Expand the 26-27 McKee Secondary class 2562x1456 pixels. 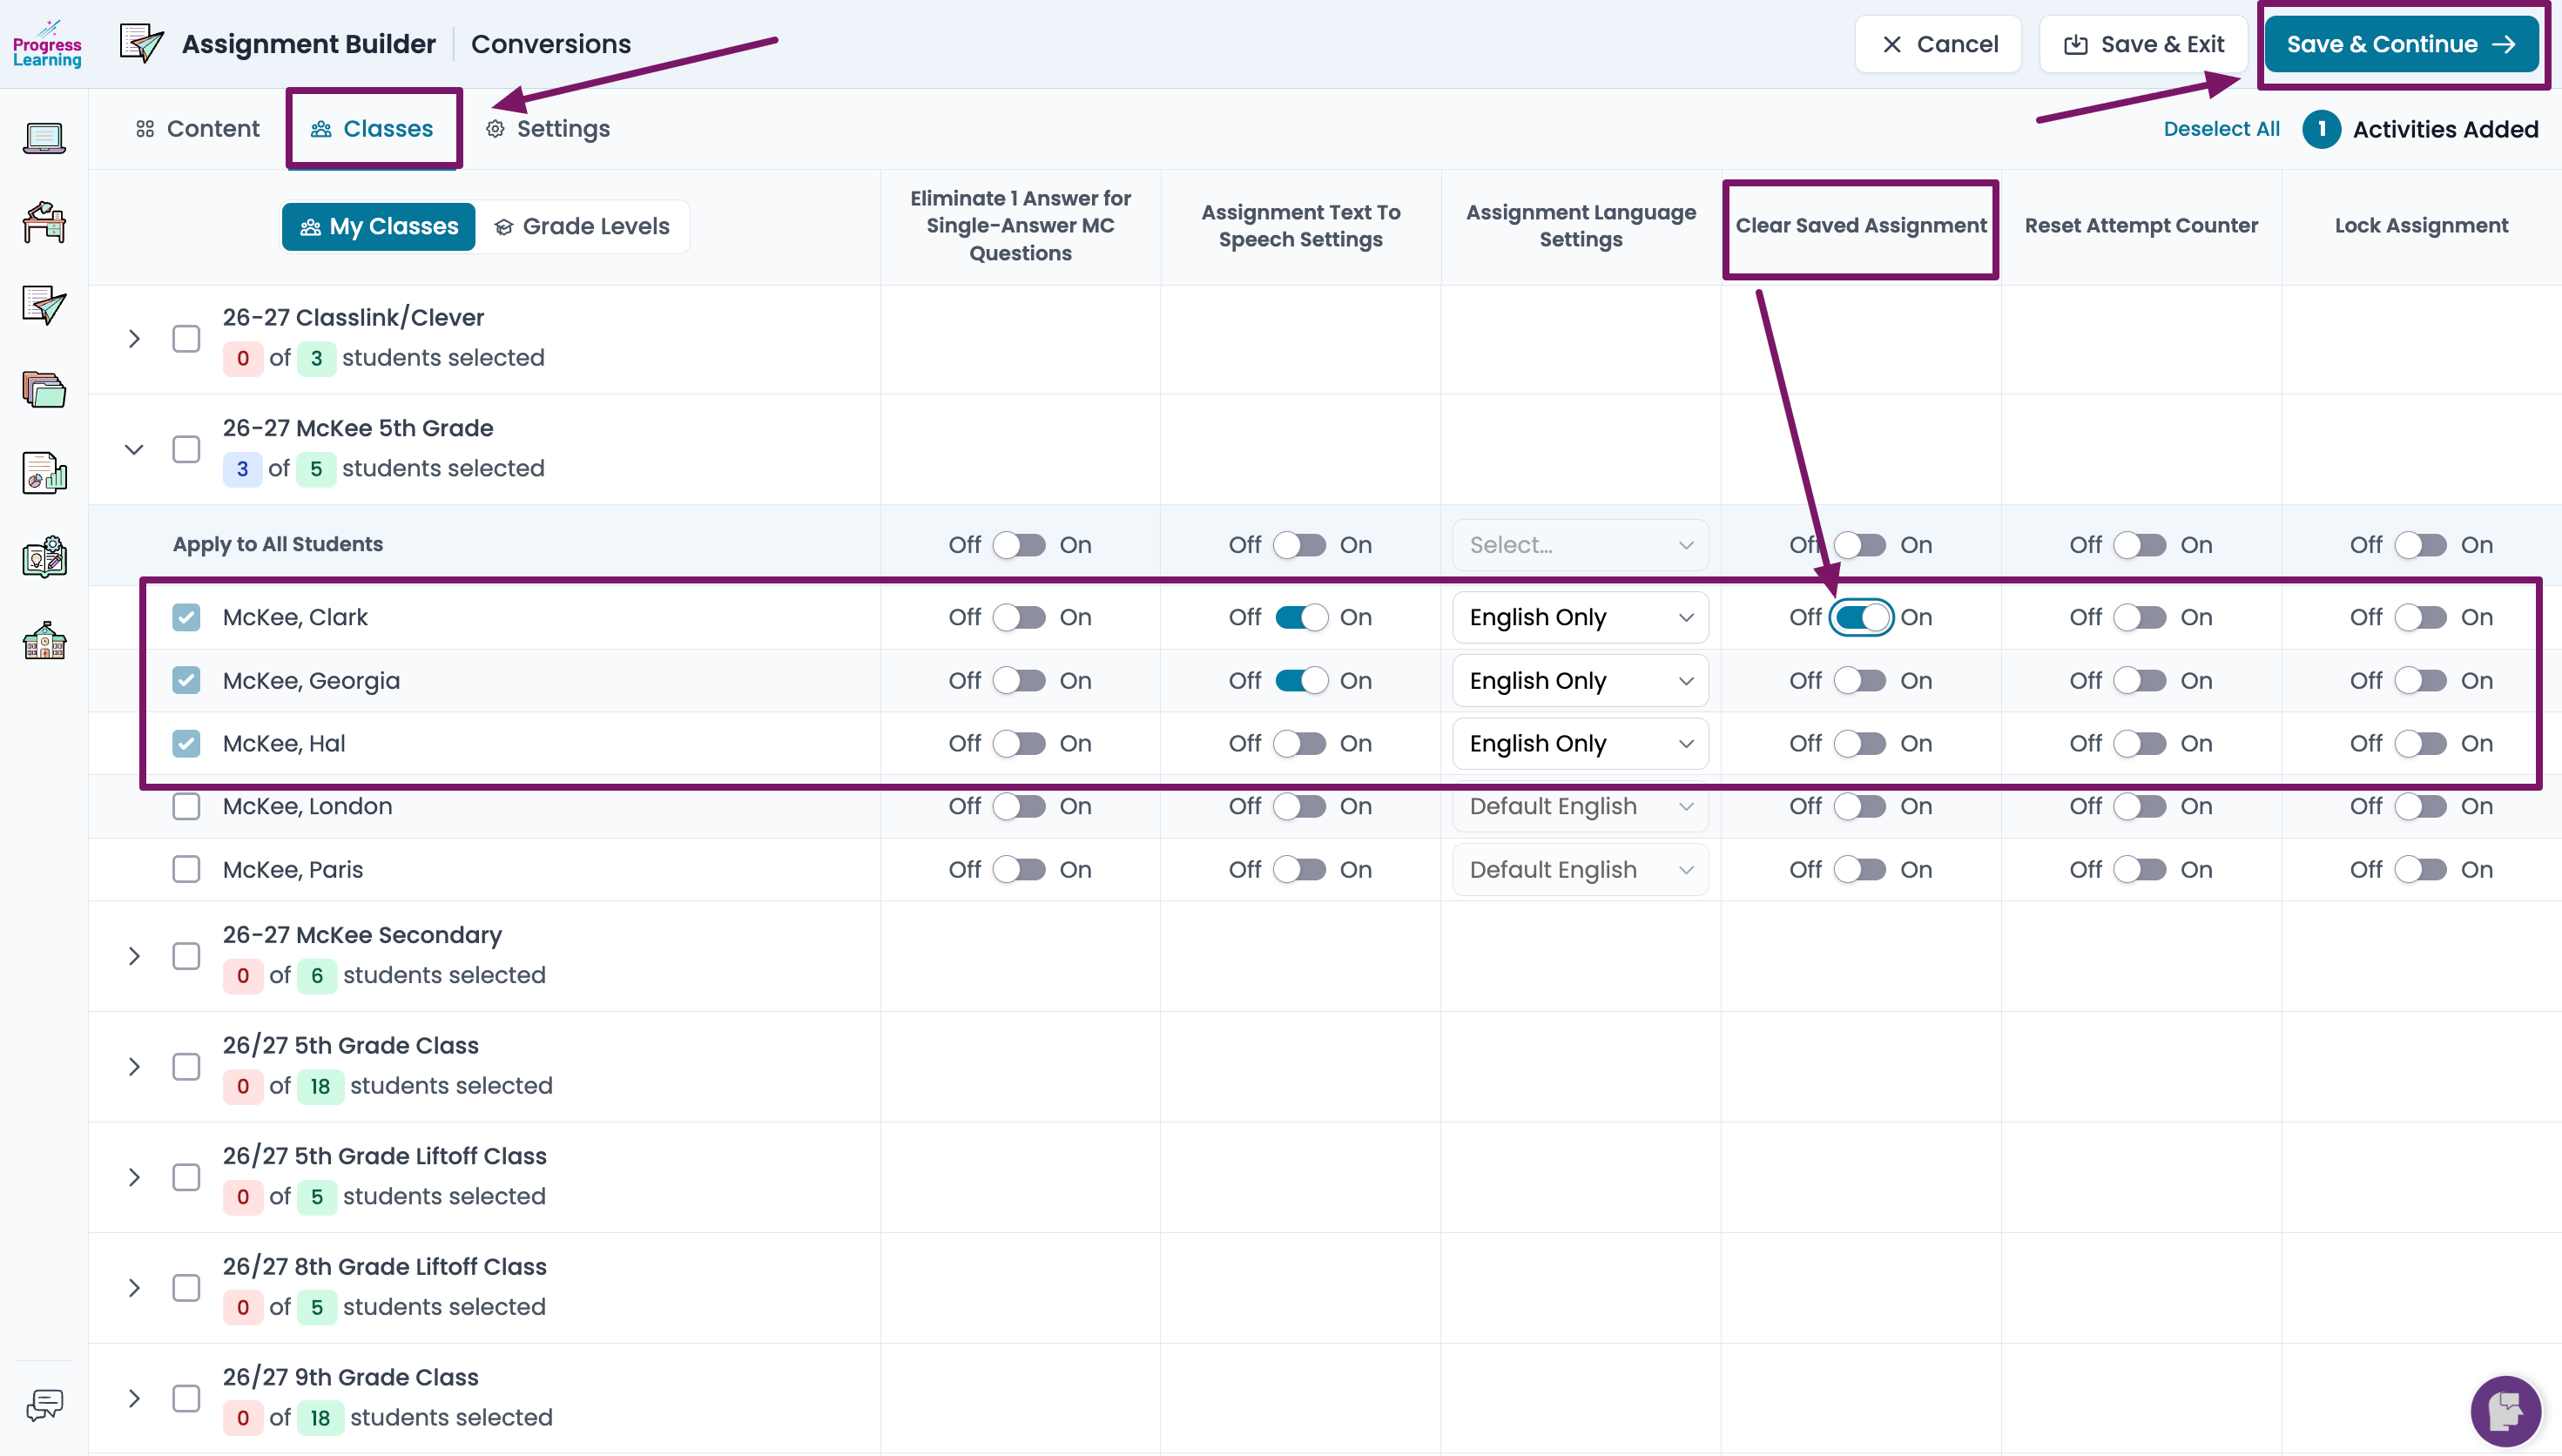(x=134, y=956)
